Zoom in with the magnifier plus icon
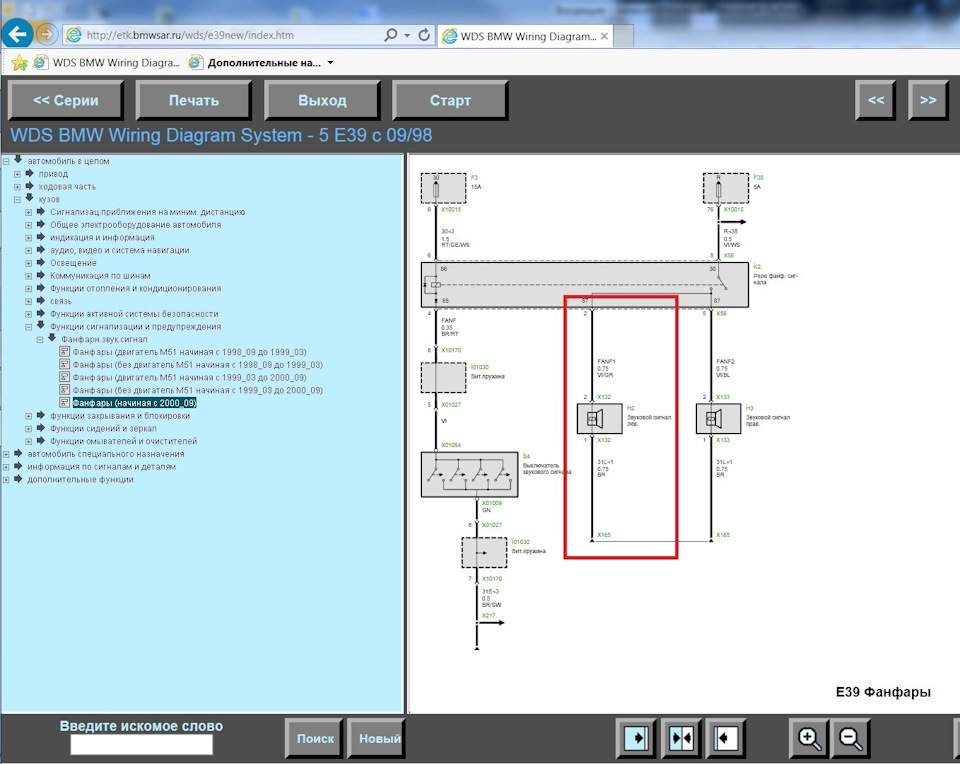Screen dimensions: 960x764 tap(808, 738)
